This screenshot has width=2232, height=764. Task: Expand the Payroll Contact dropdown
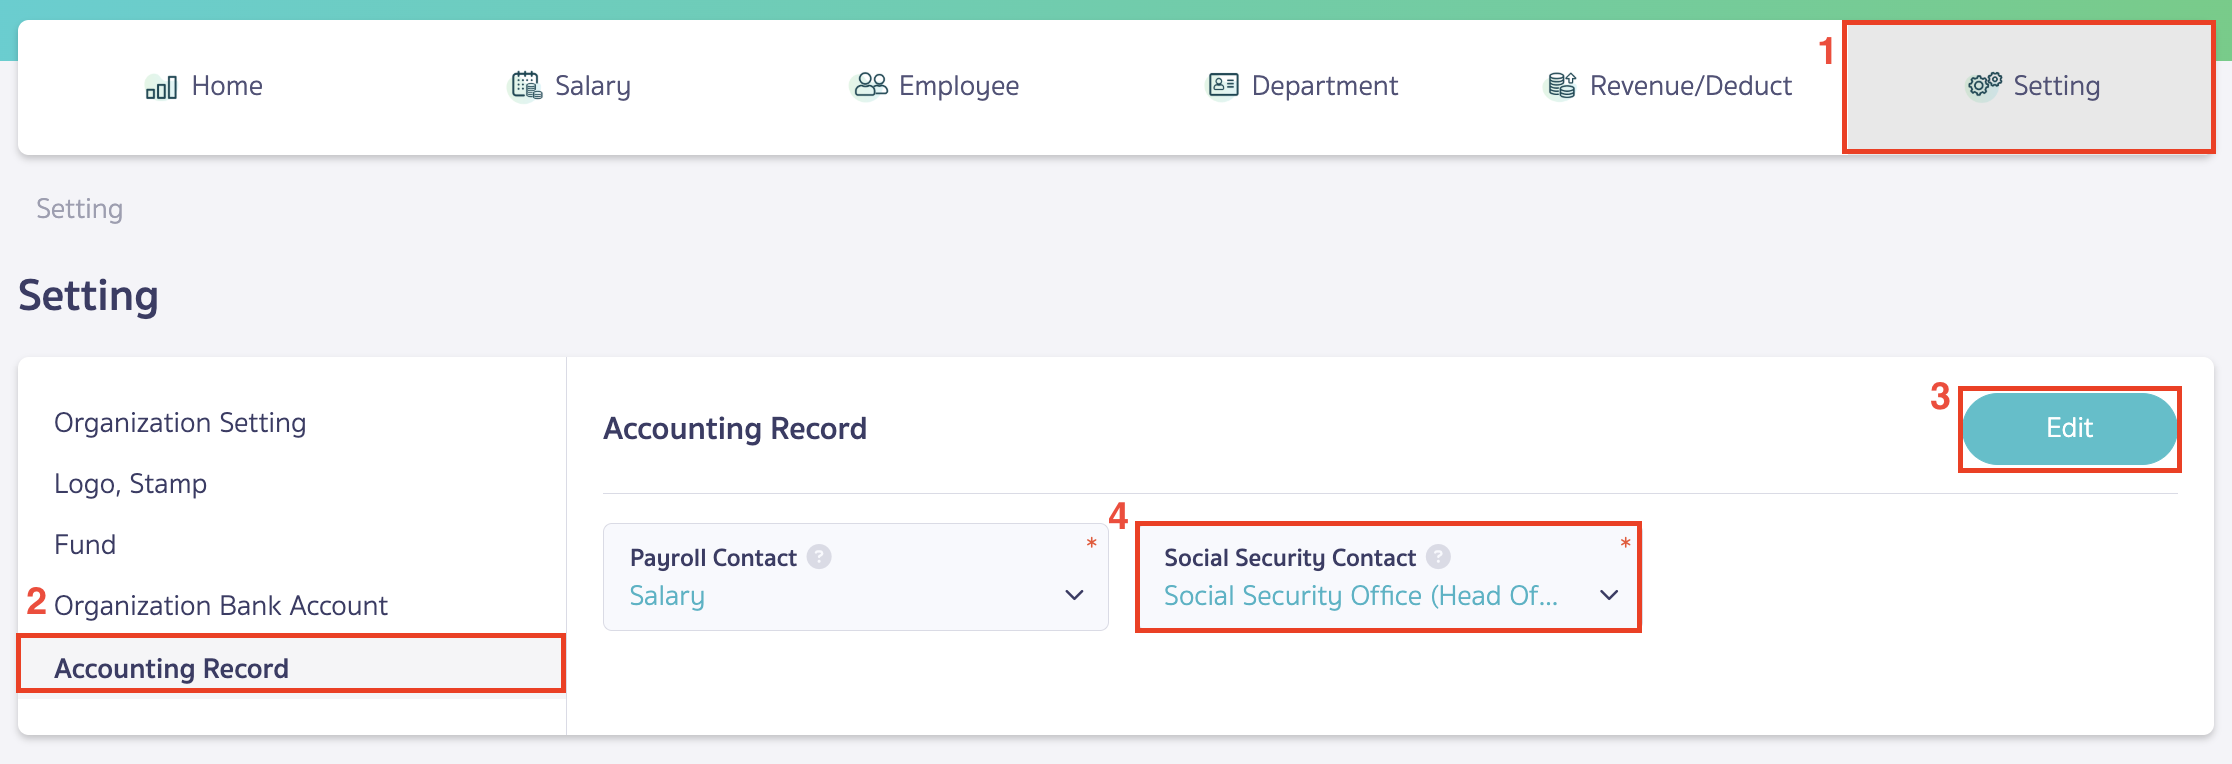(1074, 595)
